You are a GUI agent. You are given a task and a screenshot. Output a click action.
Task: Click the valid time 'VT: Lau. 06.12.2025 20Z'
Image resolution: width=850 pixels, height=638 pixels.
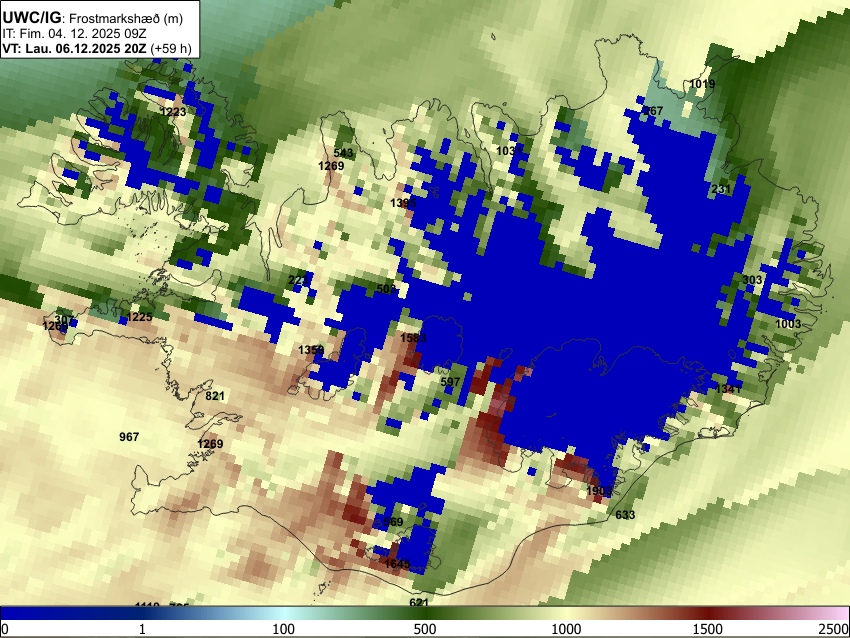coord(74,48)
